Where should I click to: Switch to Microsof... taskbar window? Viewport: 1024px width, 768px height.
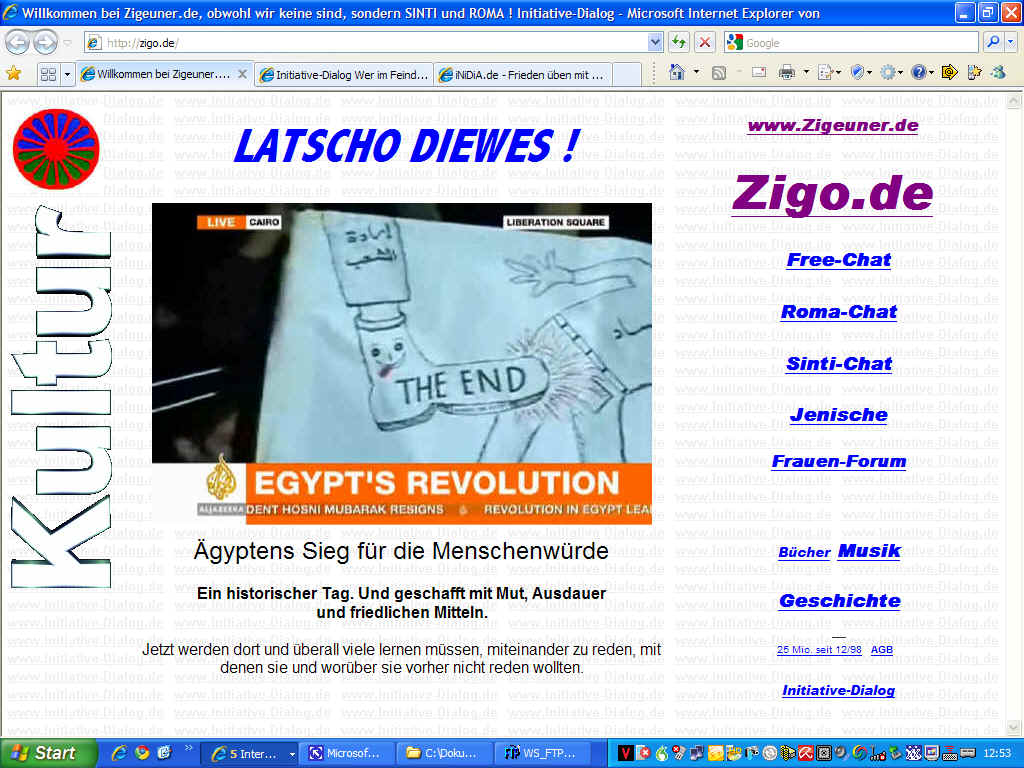[347, 754]
